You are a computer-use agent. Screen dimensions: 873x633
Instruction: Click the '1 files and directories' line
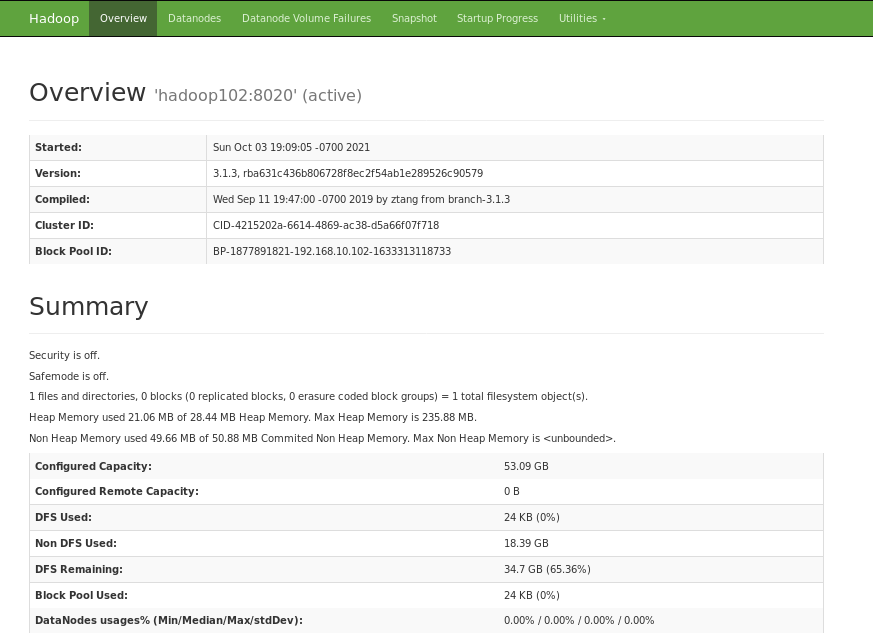click(308, 396)
